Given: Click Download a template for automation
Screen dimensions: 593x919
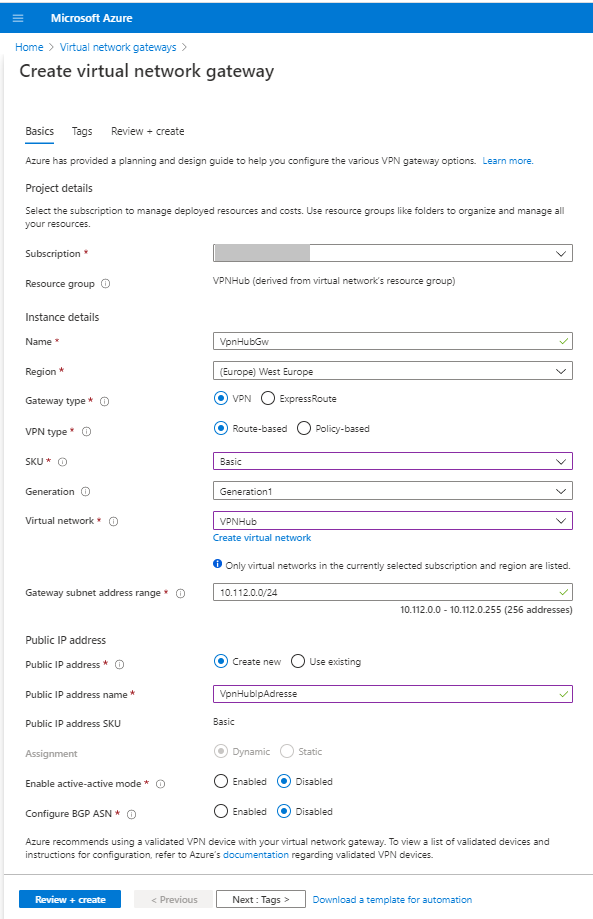Looking at the screenshot, I should tap(392, 899).
